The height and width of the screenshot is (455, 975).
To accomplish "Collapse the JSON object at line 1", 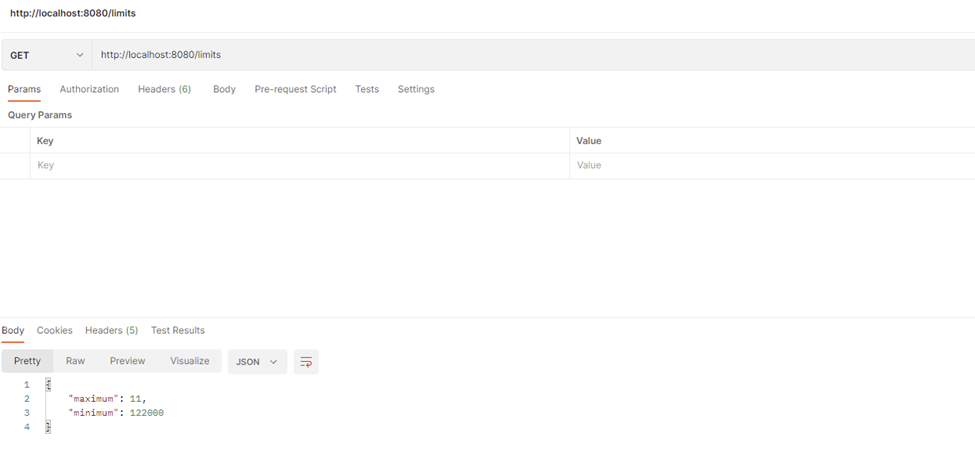I will click(48, 385).
